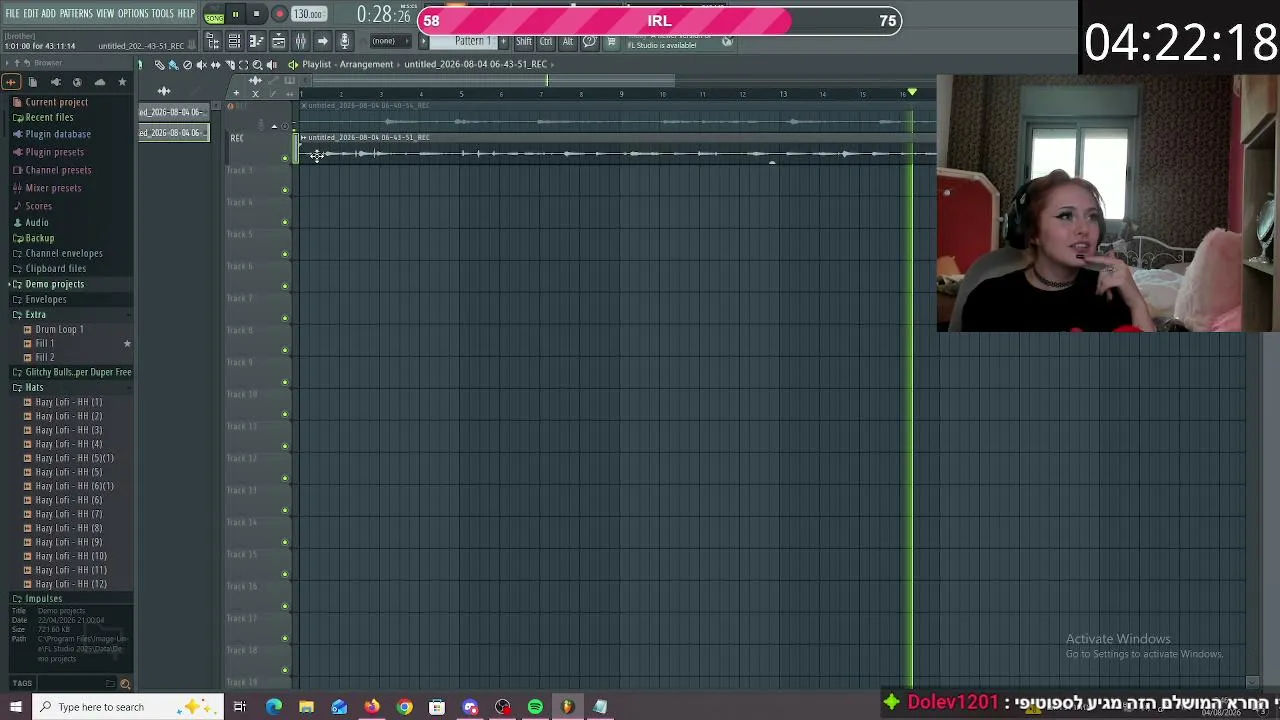Toggle the red record button
Viewport: 1280px width, 720px height.
(x=279, y=14)
